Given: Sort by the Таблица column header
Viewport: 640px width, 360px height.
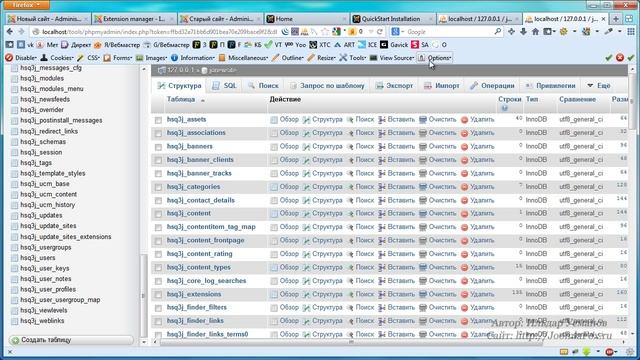Looking at the screenshot, I should 181,99.
